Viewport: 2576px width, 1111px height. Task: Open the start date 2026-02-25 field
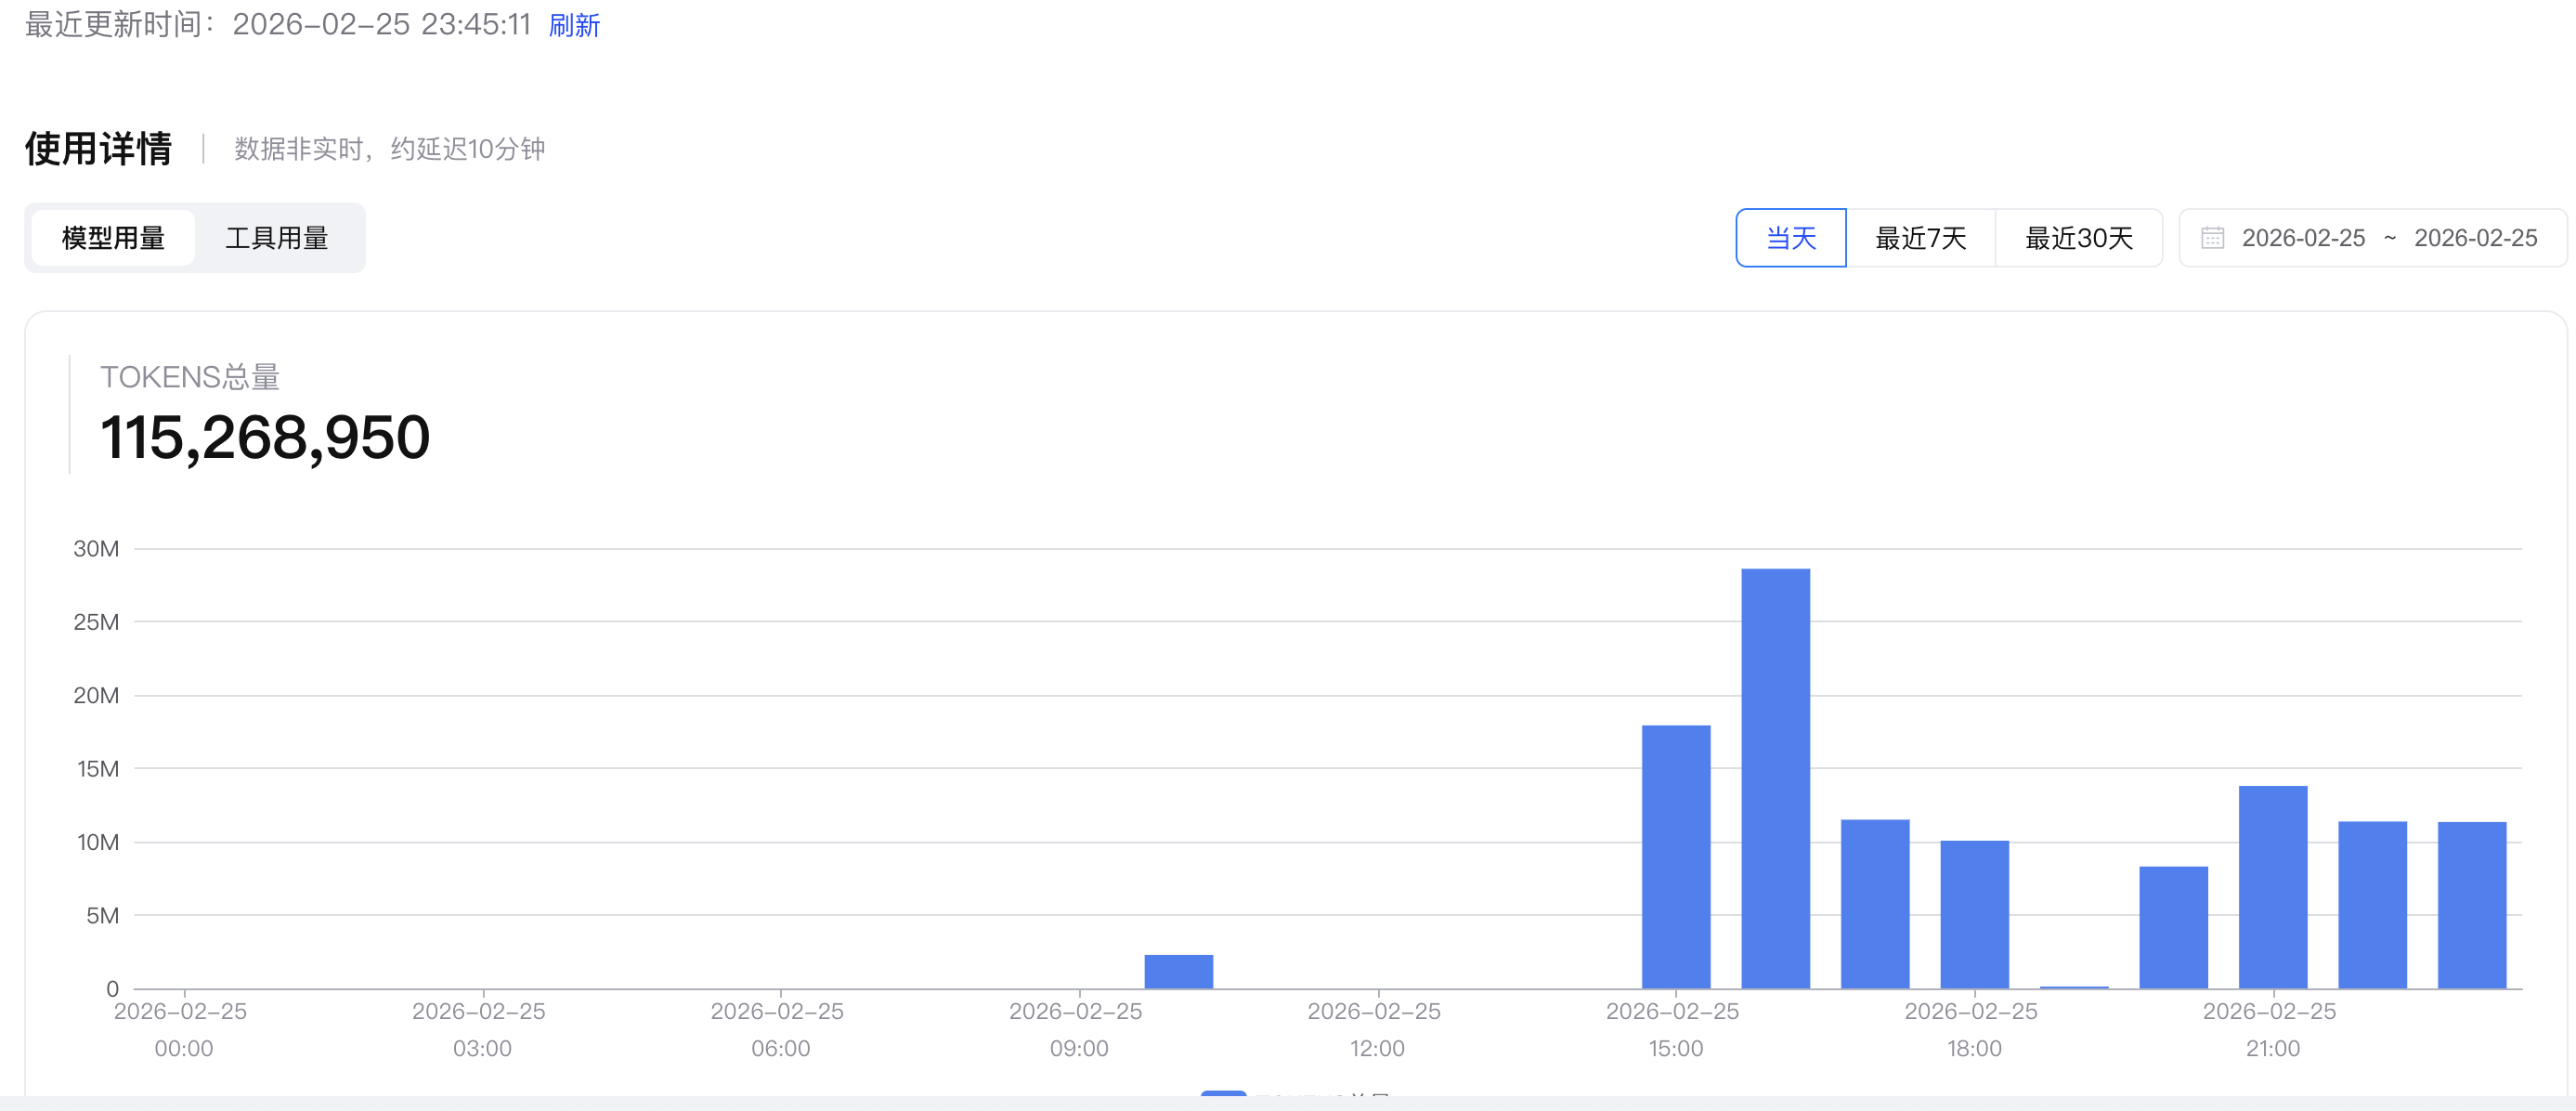click(2302, 238)
